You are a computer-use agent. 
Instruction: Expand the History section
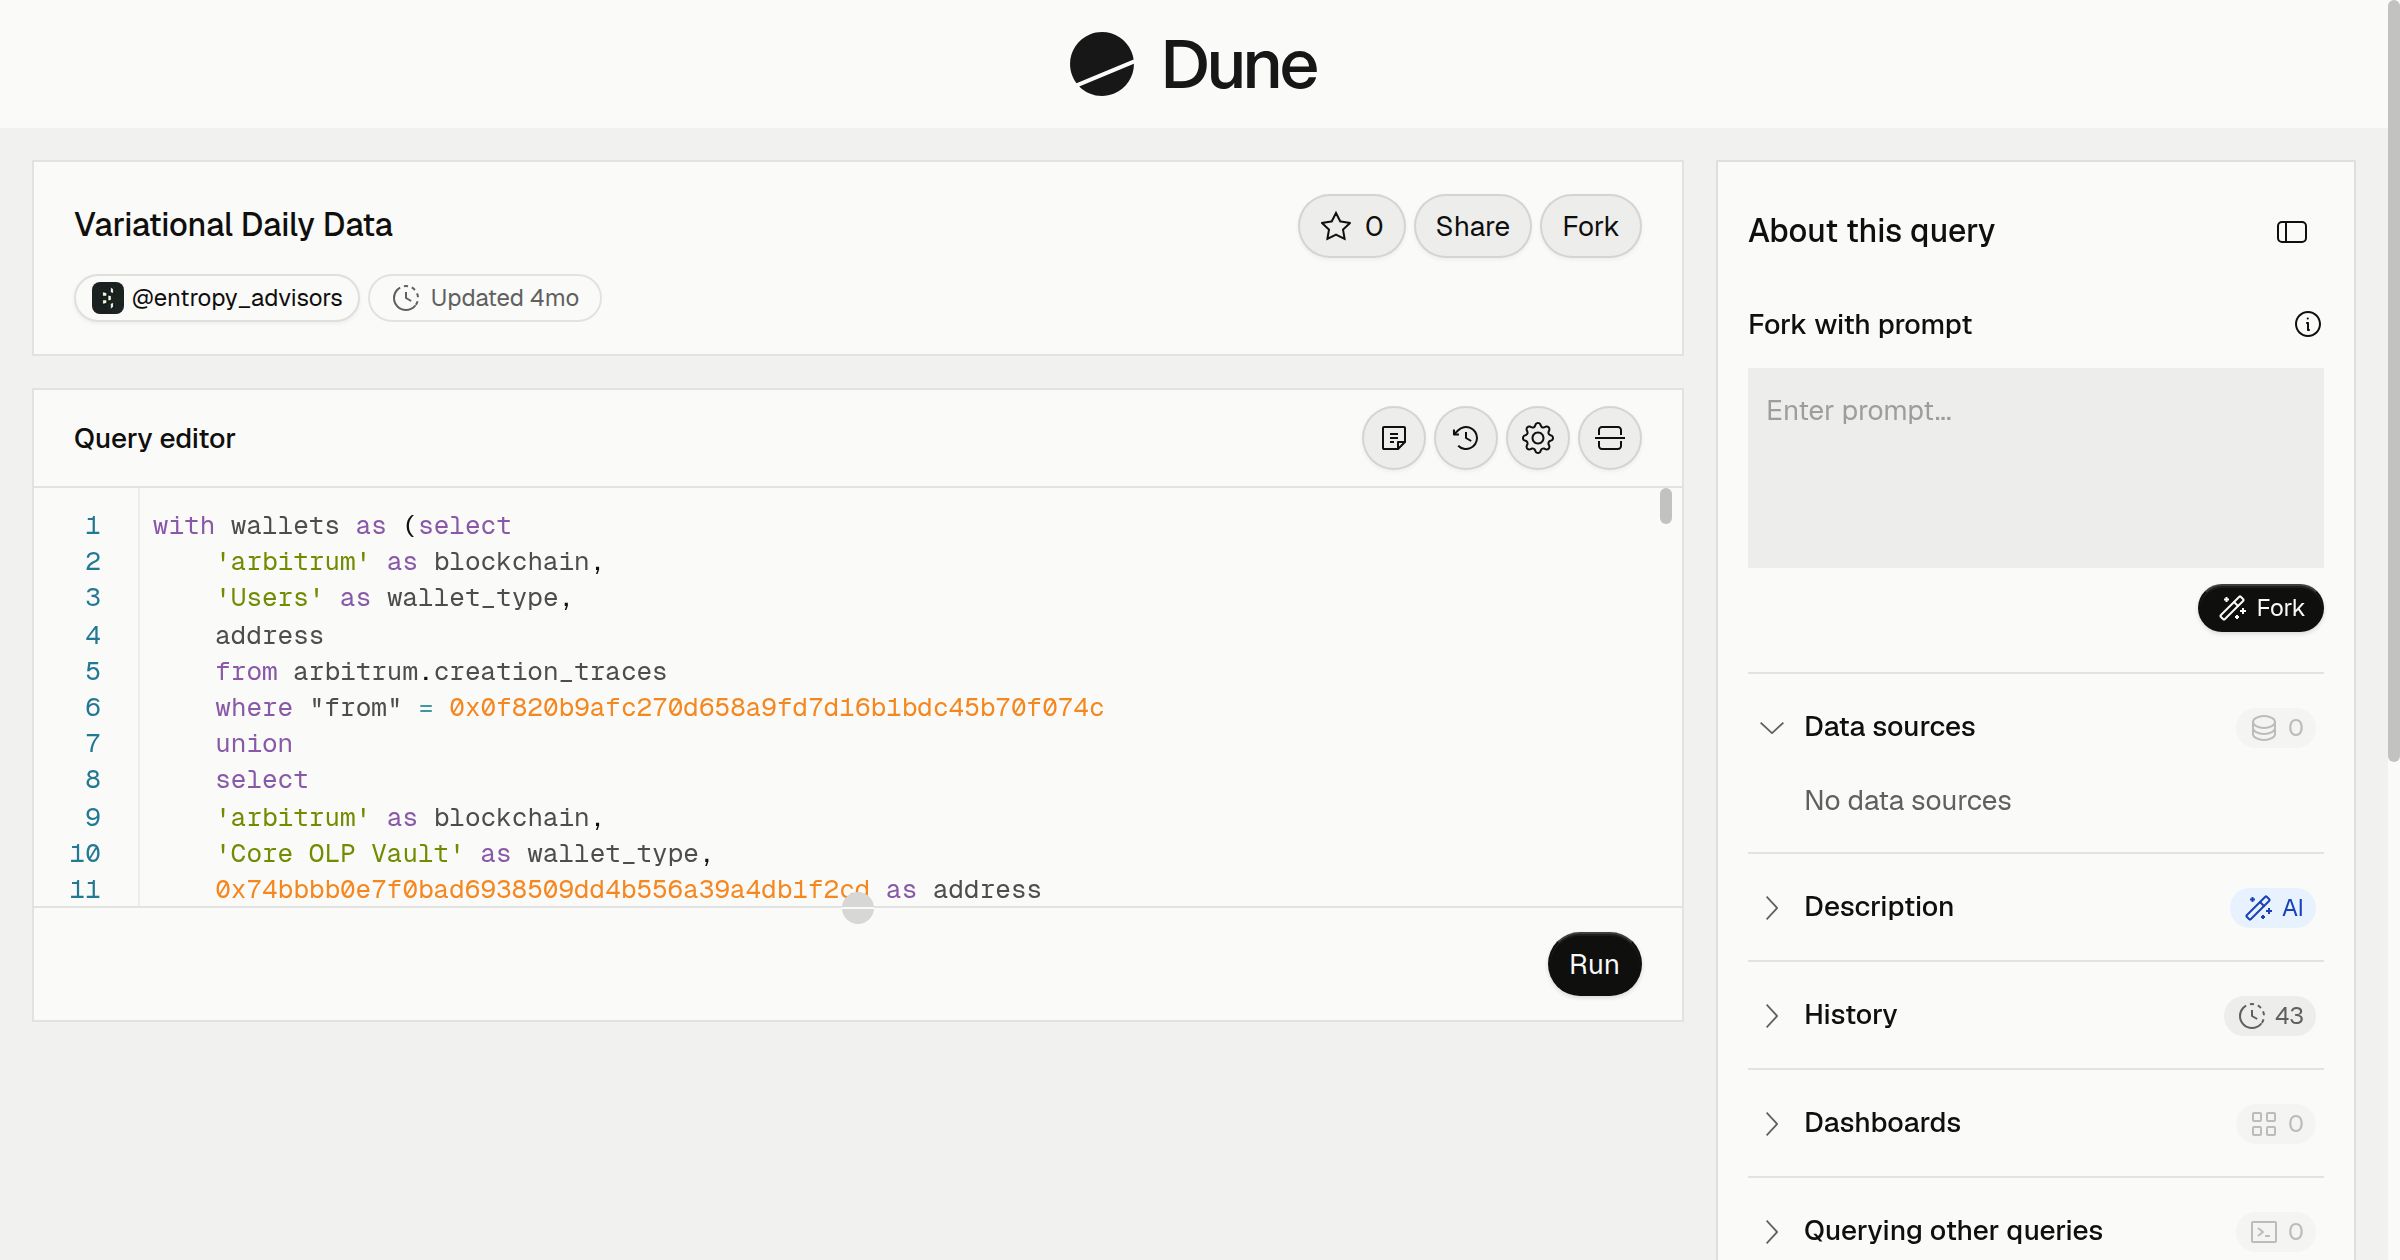pyautogui.click(x=1771, y=1015)
